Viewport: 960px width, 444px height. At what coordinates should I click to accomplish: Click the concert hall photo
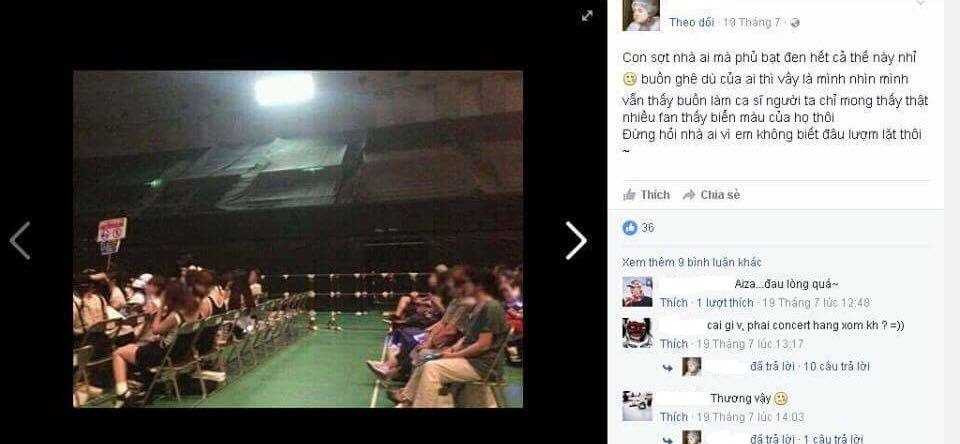point(298,239)
